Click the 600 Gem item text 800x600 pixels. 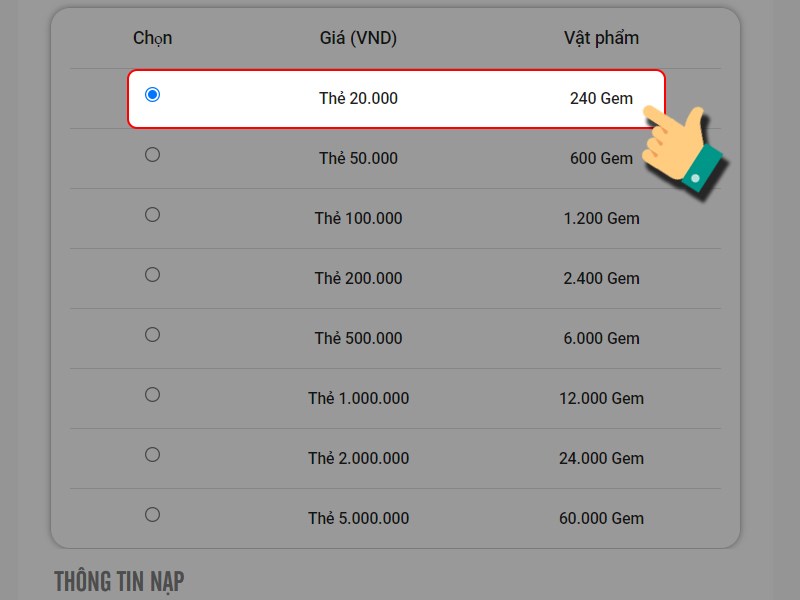click(x=601, y=158)
